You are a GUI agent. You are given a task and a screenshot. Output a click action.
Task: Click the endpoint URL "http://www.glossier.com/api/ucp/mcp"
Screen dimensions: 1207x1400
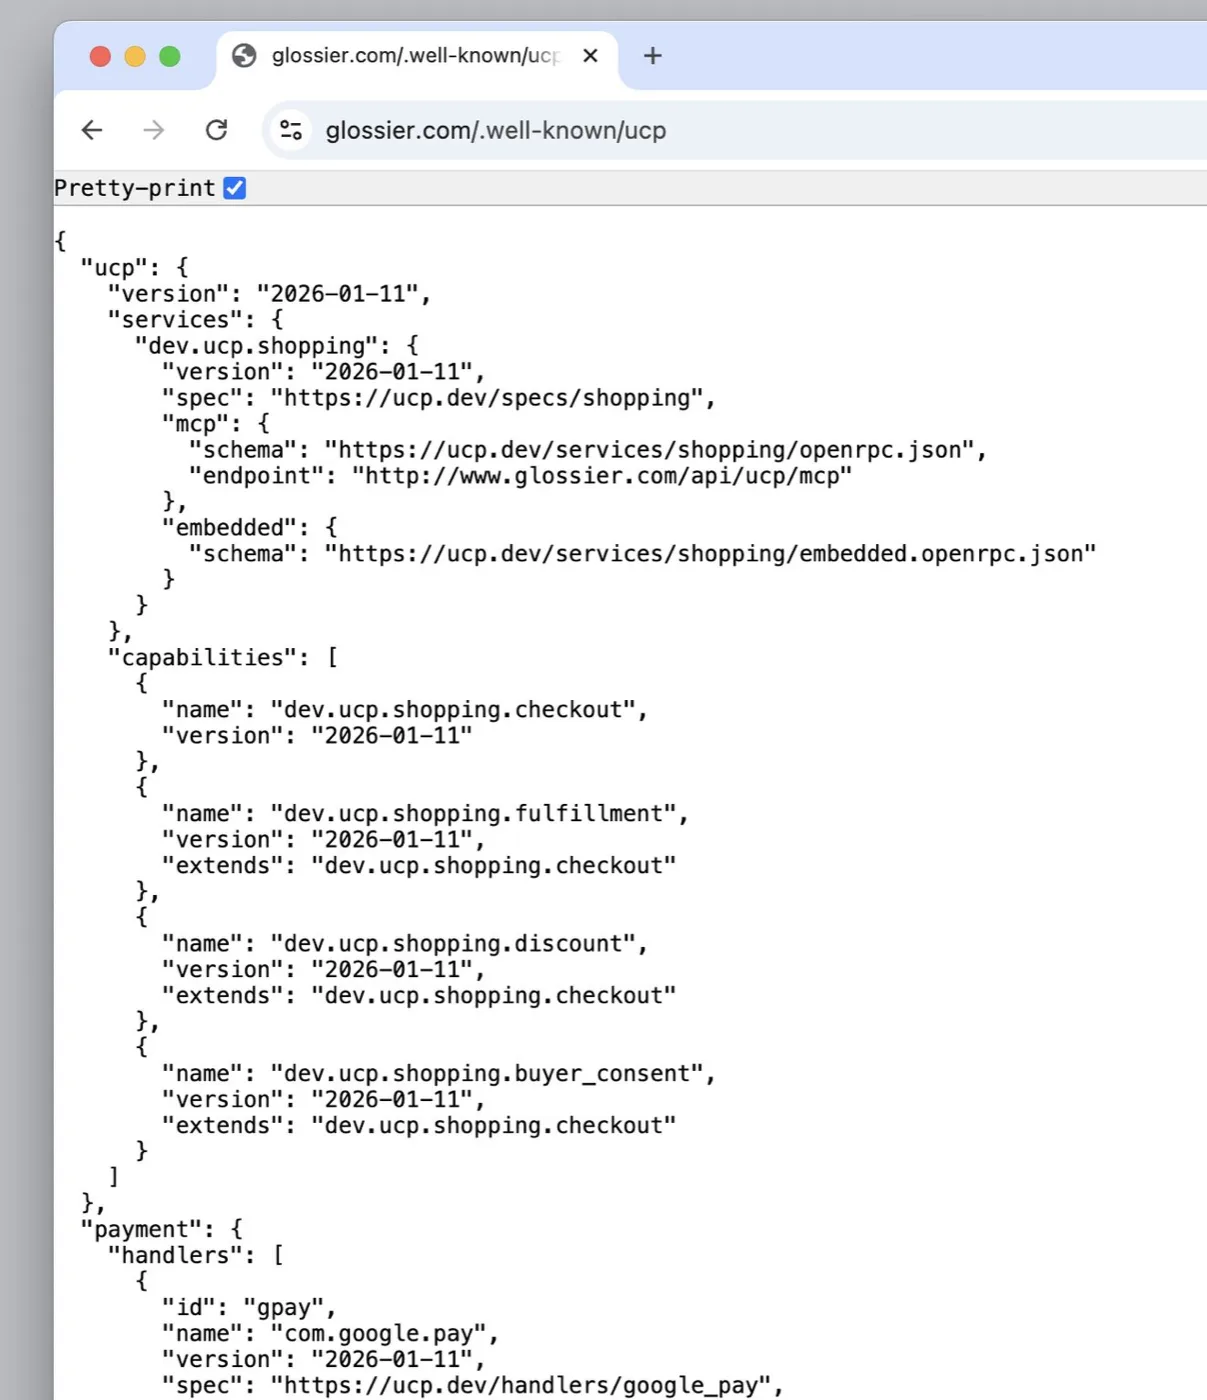[x=602, y=475]
